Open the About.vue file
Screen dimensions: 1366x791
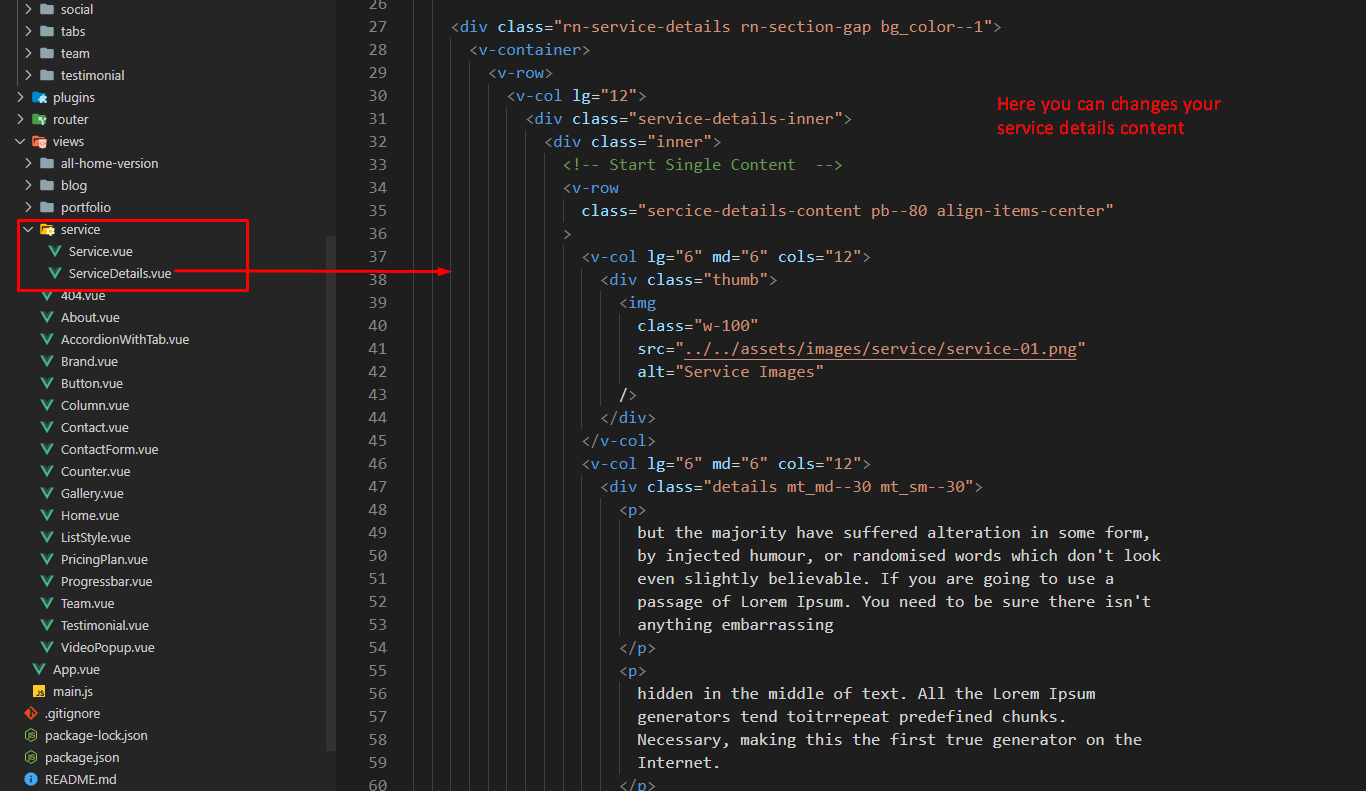tap(89, 318)
